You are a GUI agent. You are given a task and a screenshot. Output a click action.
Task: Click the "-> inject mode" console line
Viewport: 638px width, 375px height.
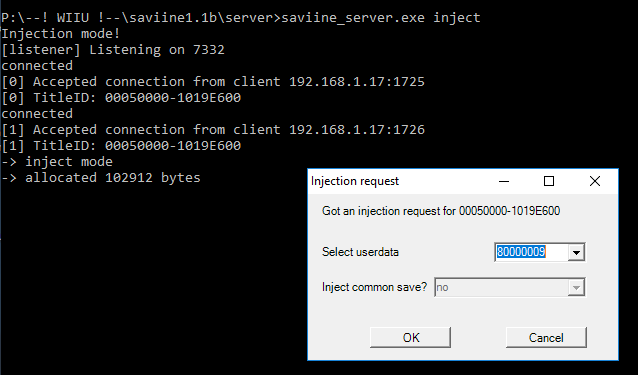point(57,162)
